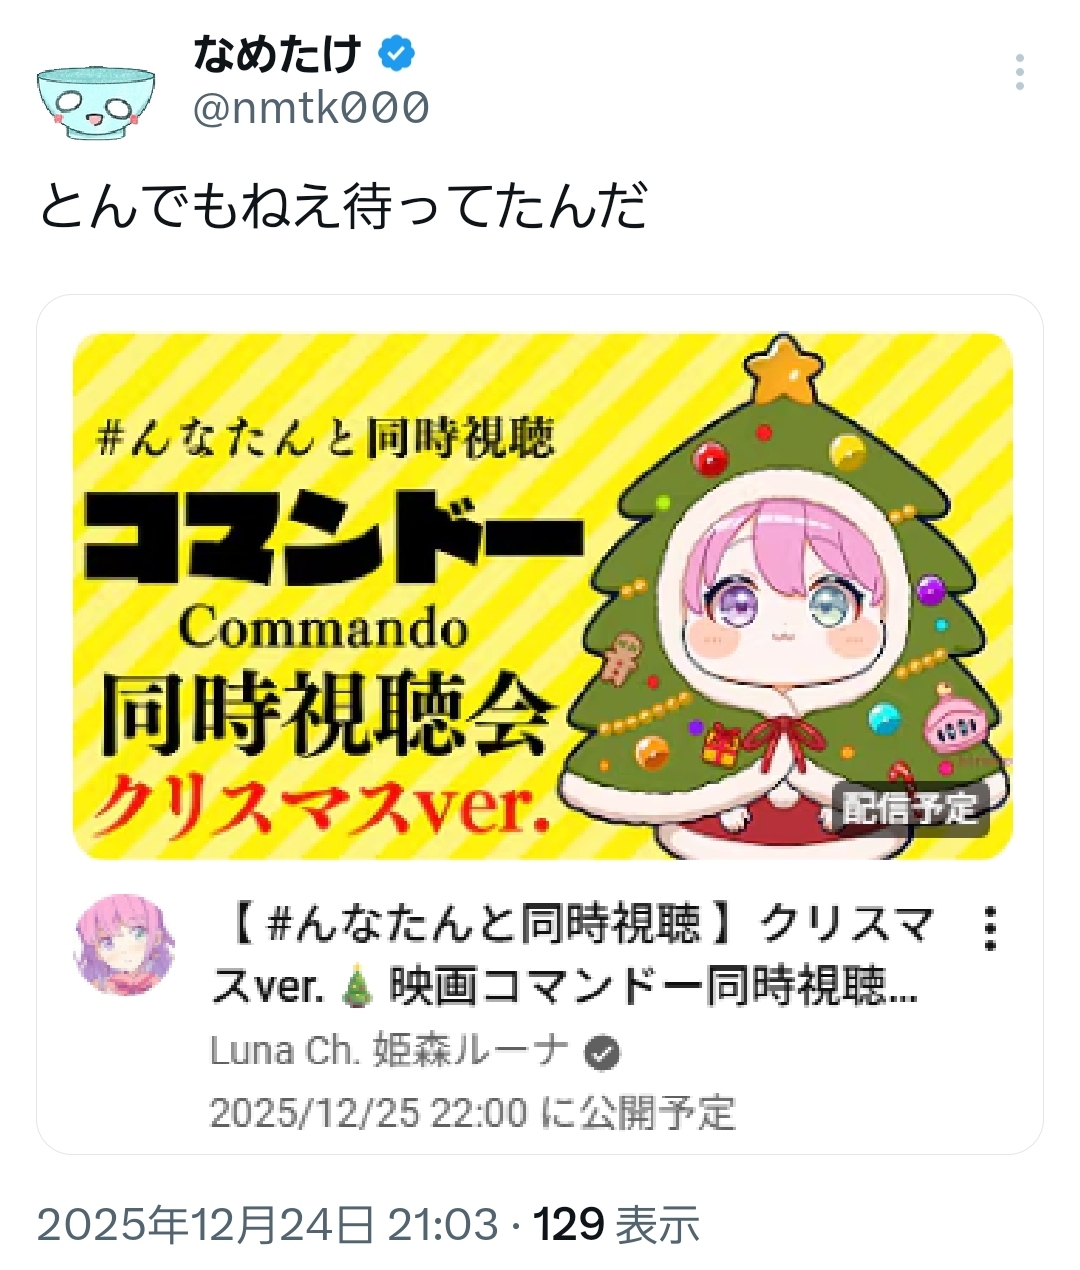Click the Luna Ch. channel avatar
The image size is (1080, 1270).
[125, 944]
